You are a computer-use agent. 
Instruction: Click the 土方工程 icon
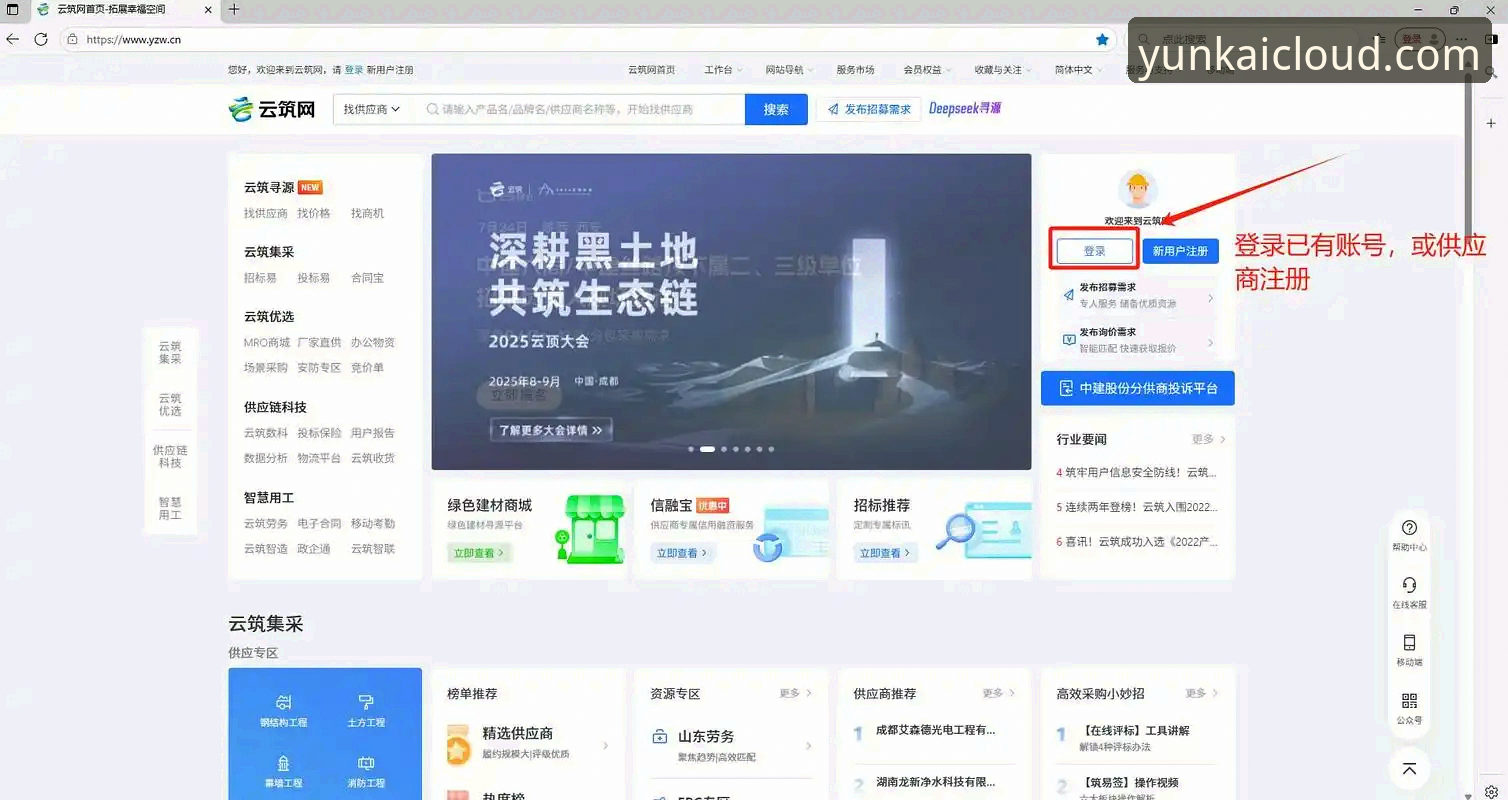(366, 702)
